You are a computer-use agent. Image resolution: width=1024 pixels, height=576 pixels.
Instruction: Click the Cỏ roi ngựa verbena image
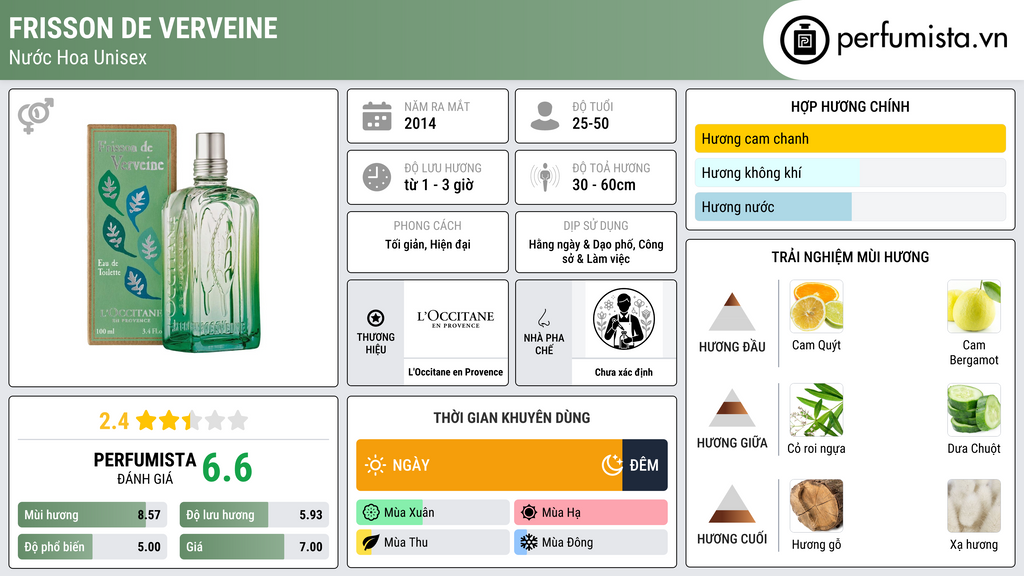(816, 409)
